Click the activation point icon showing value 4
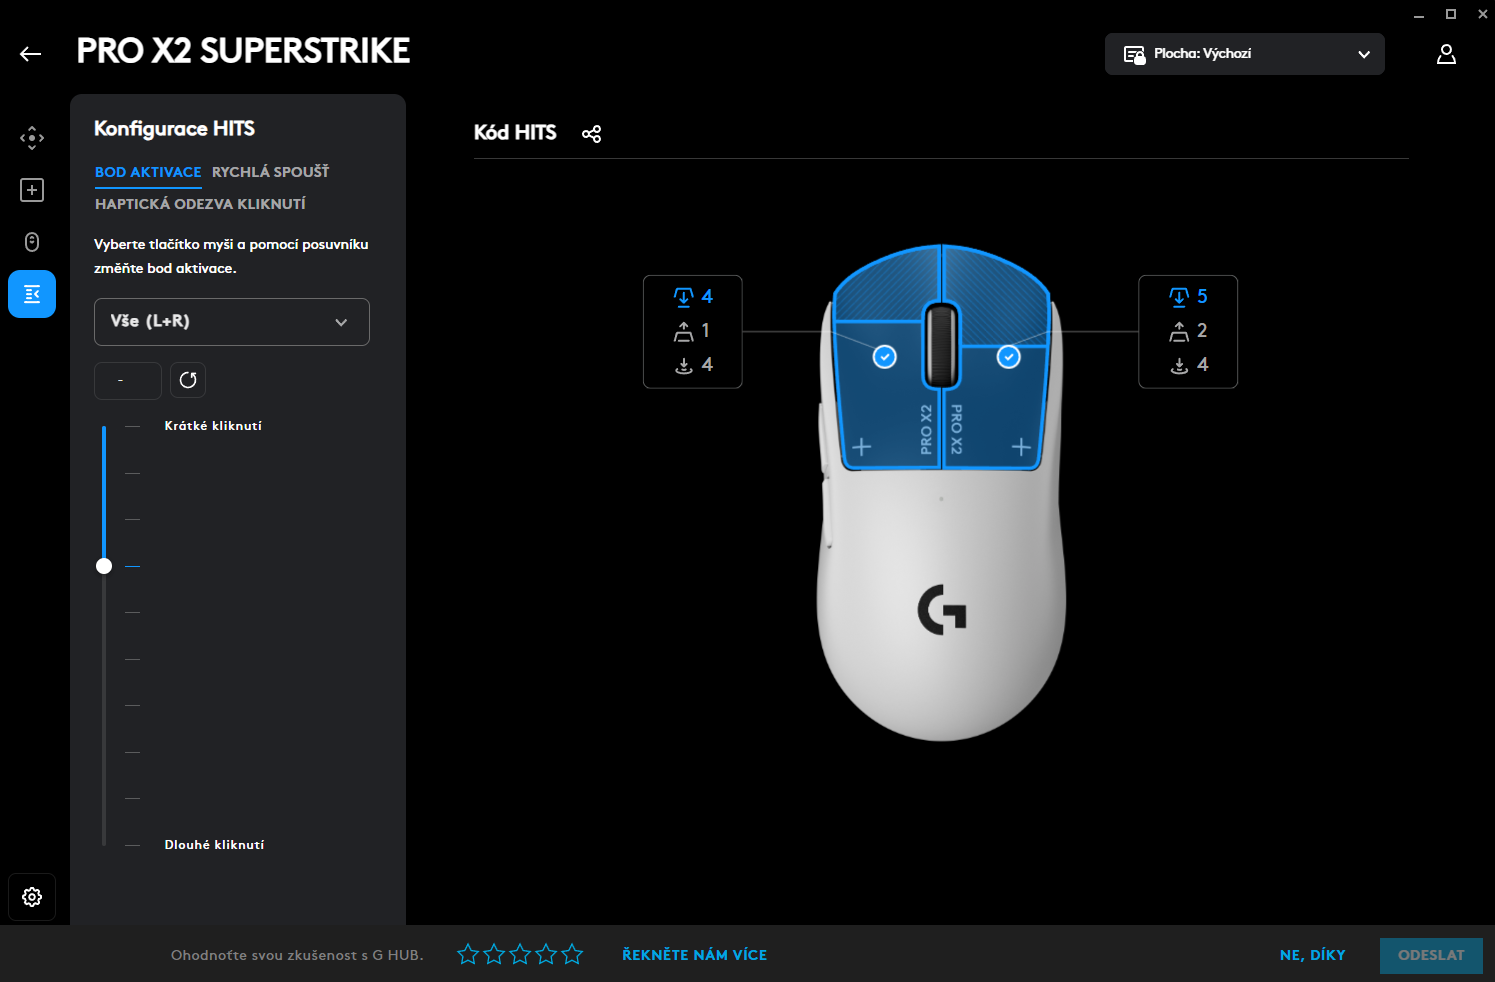This screenshot has height=982, width=1495. pyautogui.click(x=684, y=296)
